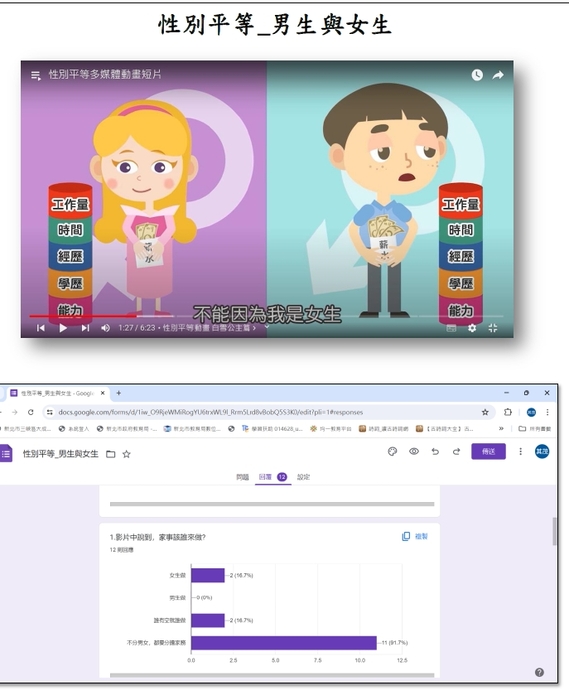Click the Watch later clock icon
The image size is (569, 700).
pyautogui.click(x=477, y=75)
